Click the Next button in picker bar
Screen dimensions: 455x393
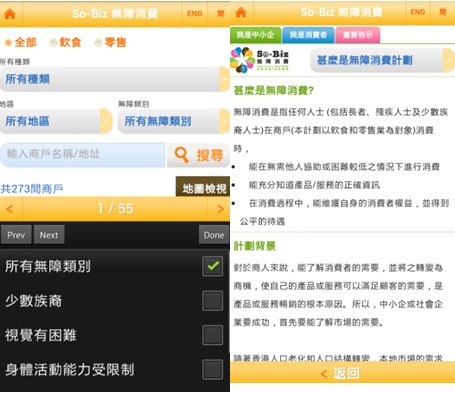pyautogui.click(x=49, y=235)
